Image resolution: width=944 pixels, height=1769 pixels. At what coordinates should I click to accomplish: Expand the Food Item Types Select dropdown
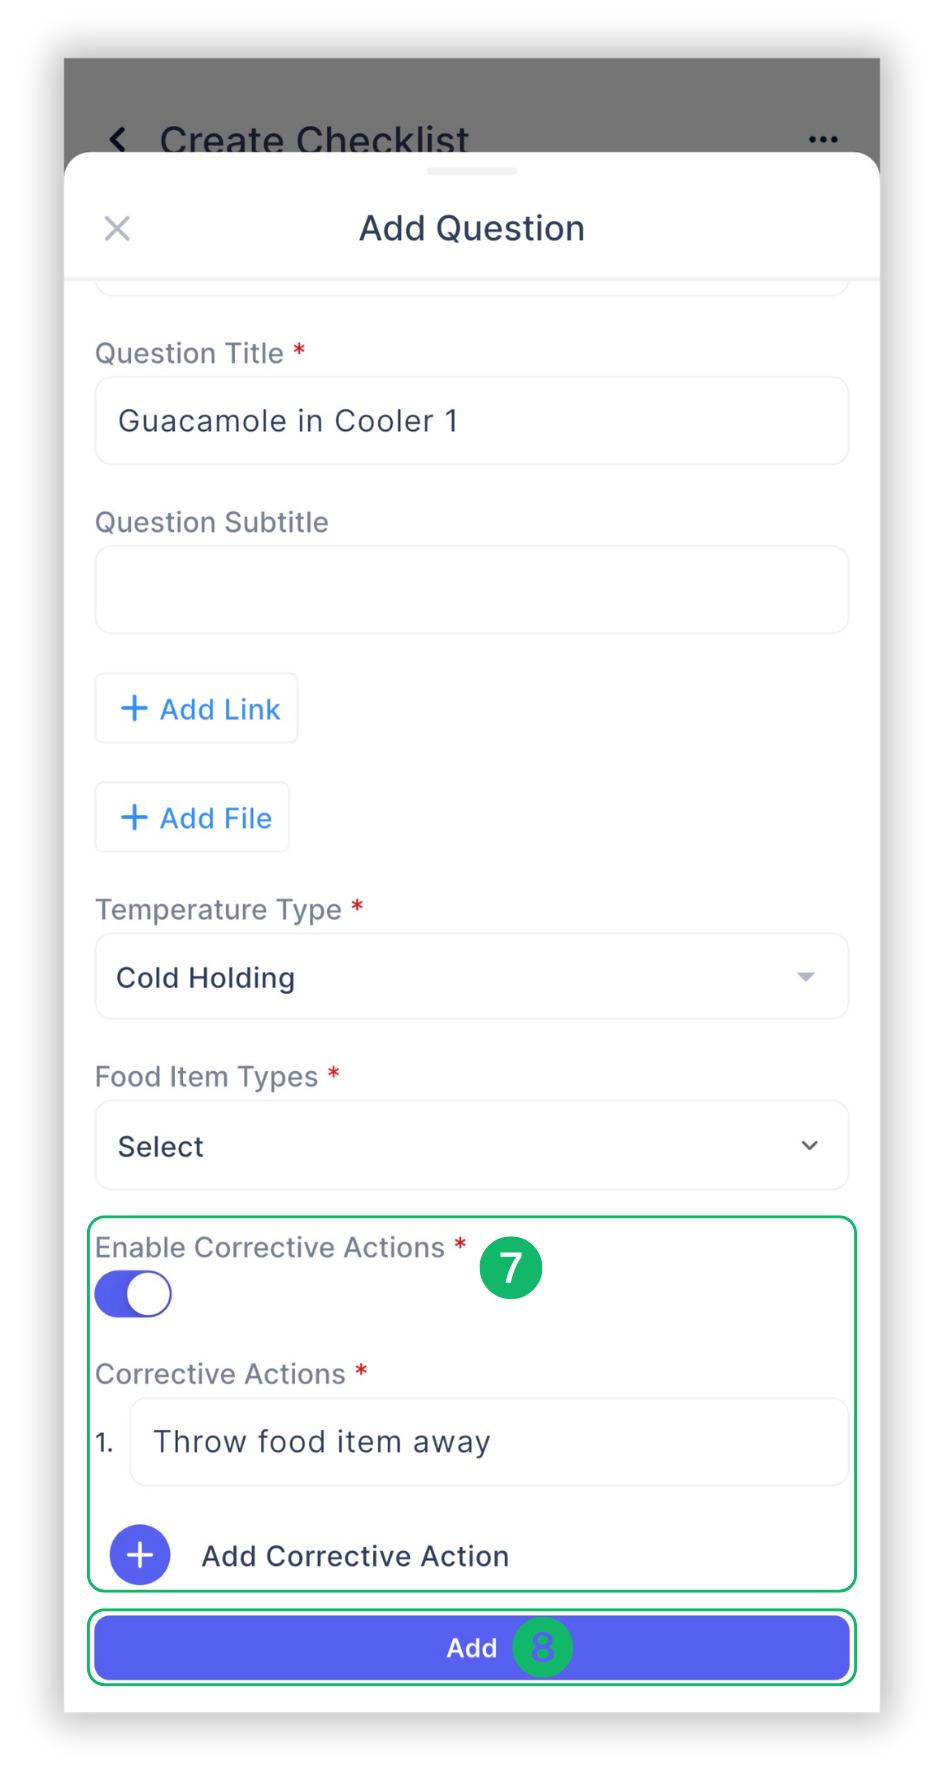[x=471, y=1146]
